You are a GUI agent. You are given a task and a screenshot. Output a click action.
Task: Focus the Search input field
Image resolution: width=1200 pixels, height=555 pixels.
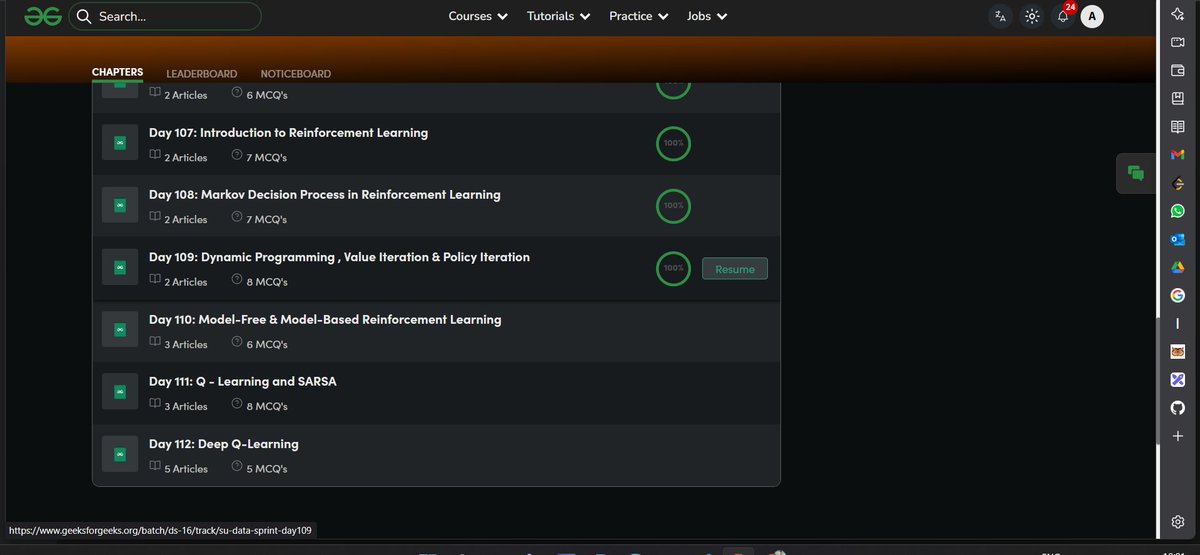point(165,16)
